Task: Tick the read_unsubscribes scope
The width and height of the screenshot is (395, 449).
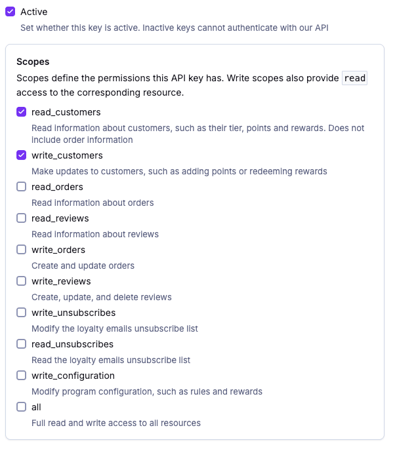Action: click(21, 344)
